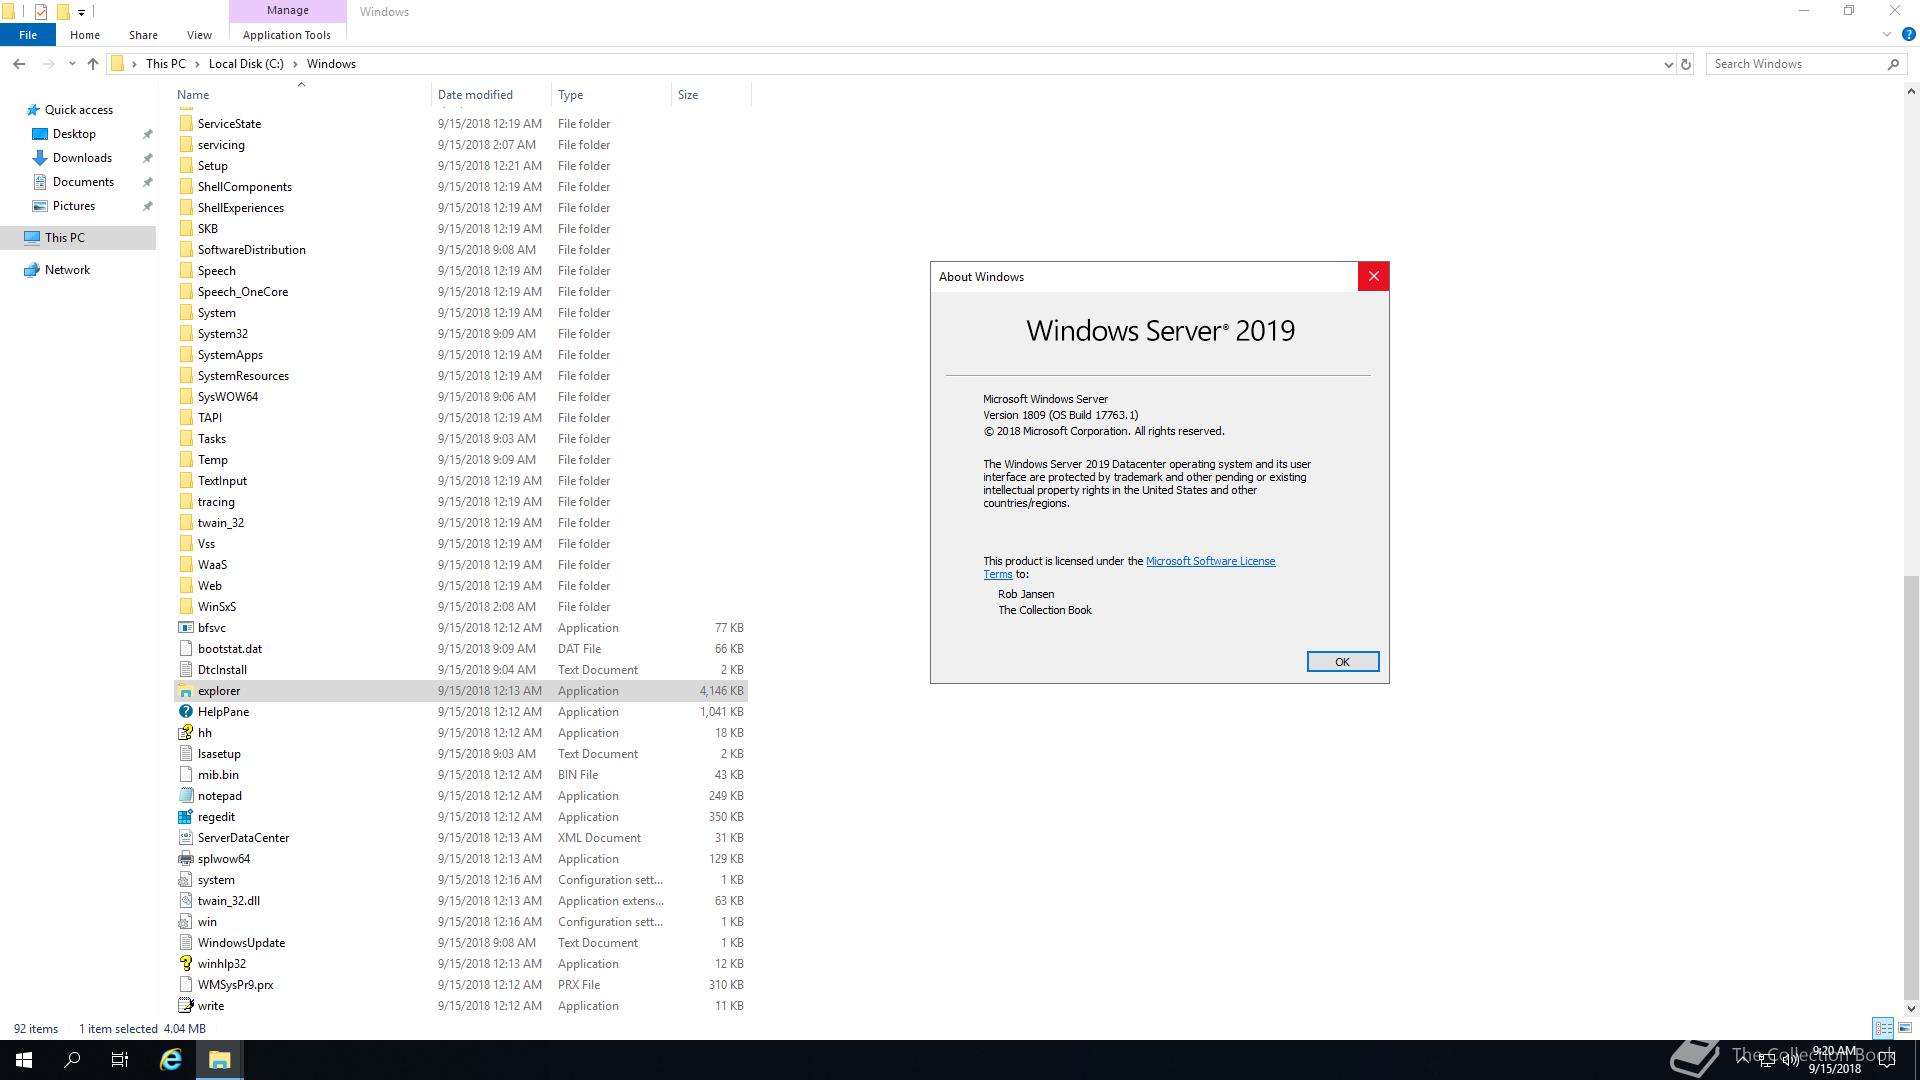Select the ServerDataCenter XML file
The image size is (1920, 1080).
tap(461, 838)
